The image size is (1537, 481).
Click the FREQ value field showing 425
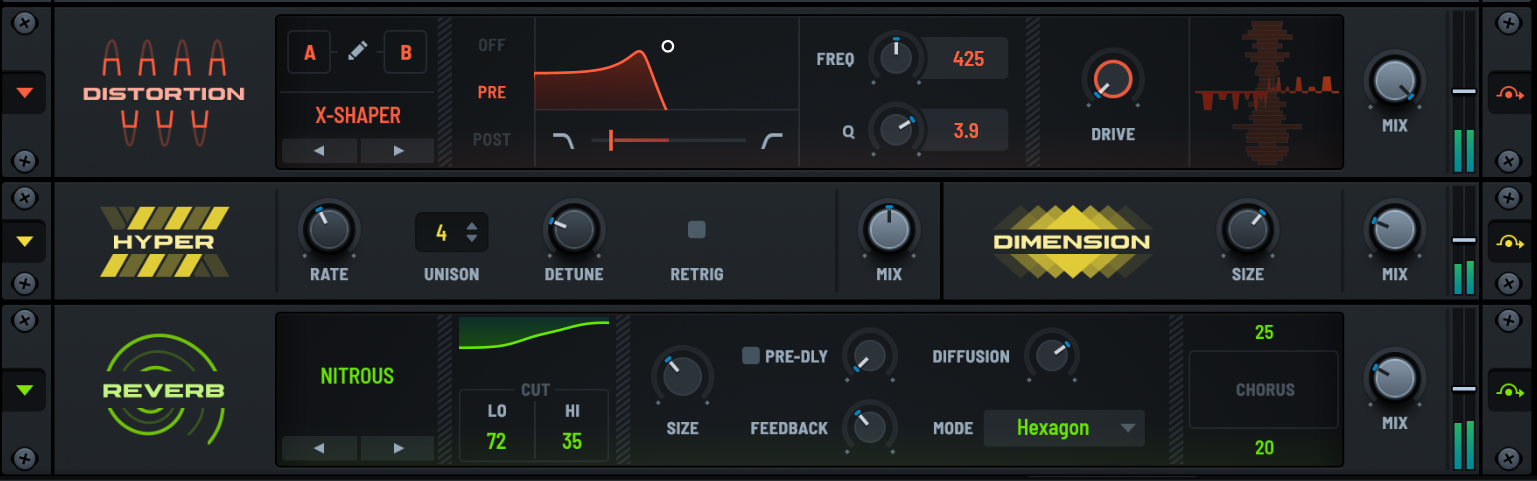coord(967,58)
